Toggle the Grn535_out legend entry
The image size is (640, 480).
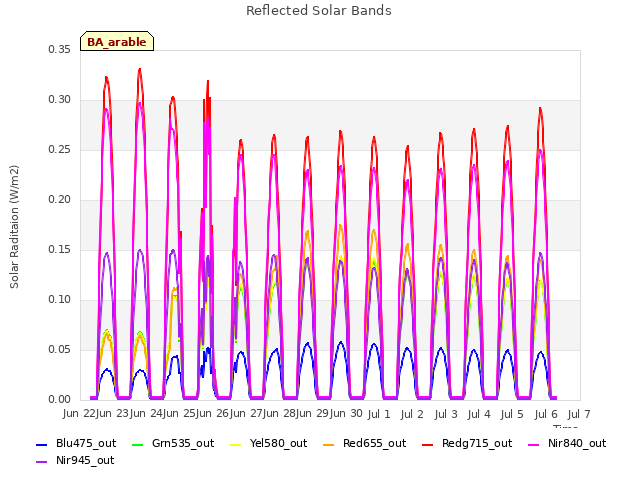(173, 443)
